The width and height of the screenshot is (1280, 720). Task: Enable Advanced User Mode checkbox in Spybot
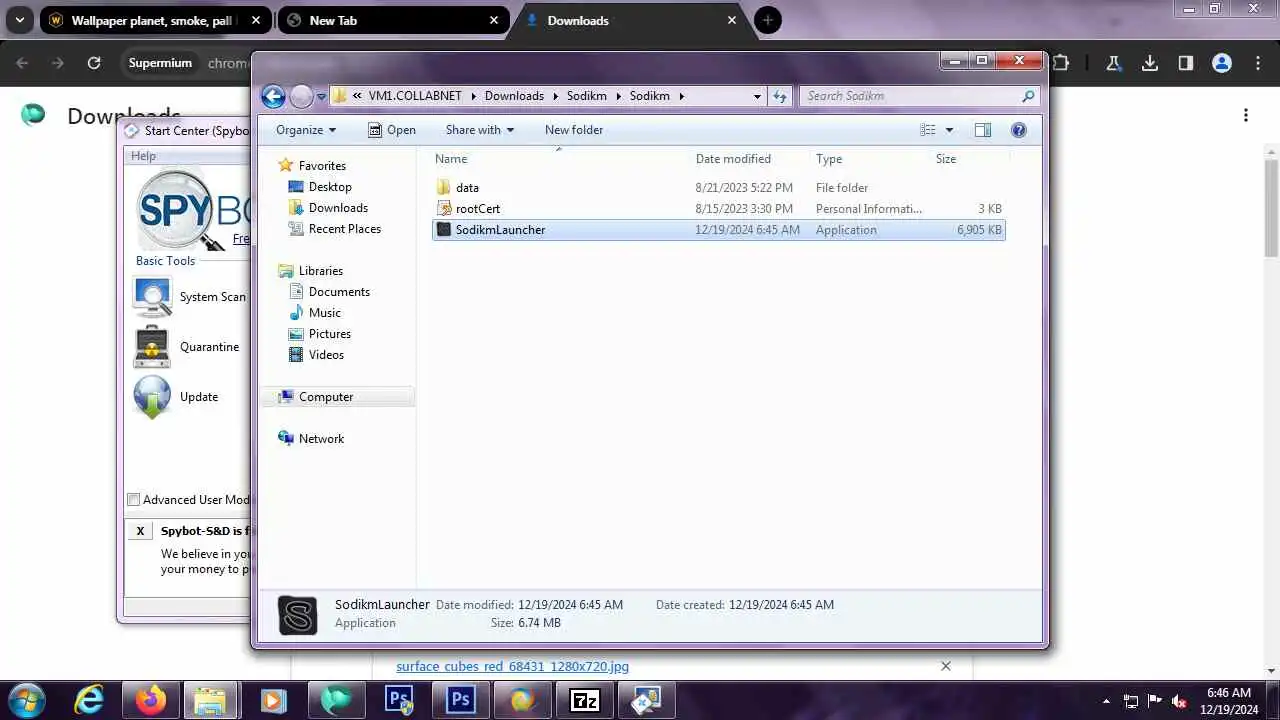134,500
